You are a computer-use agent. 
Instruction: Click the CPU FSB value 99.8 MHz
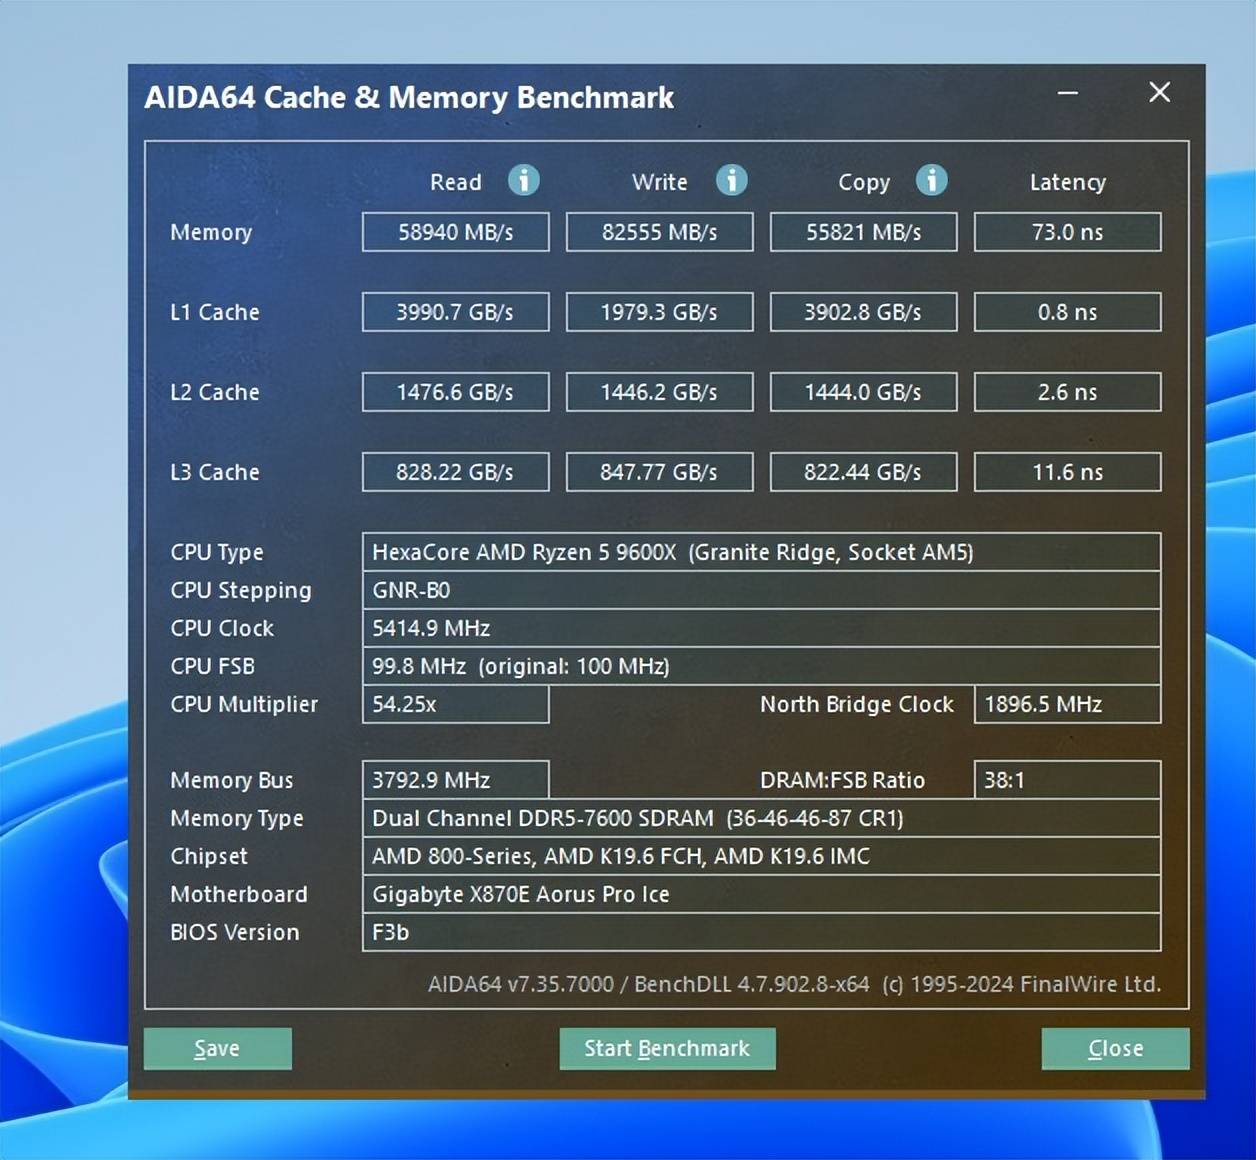coord(761,666)
